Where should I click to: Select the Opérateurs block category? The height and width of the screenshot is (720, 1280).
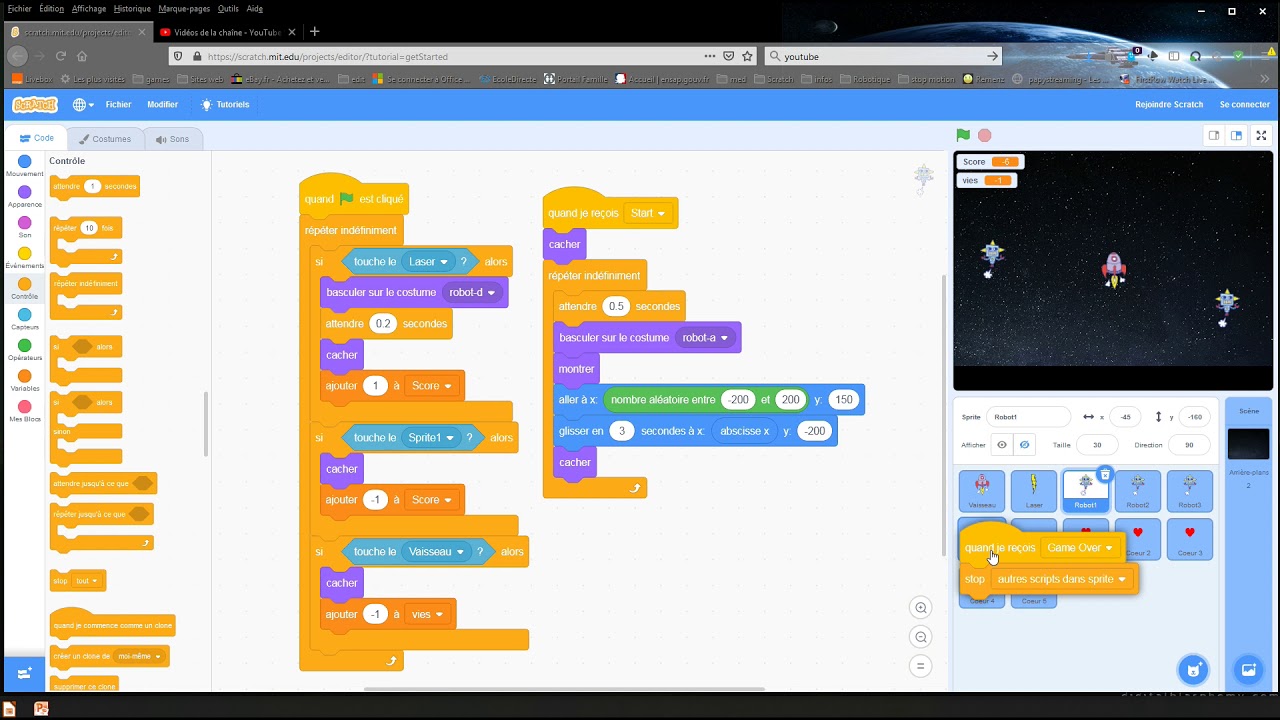coord(25,350)
